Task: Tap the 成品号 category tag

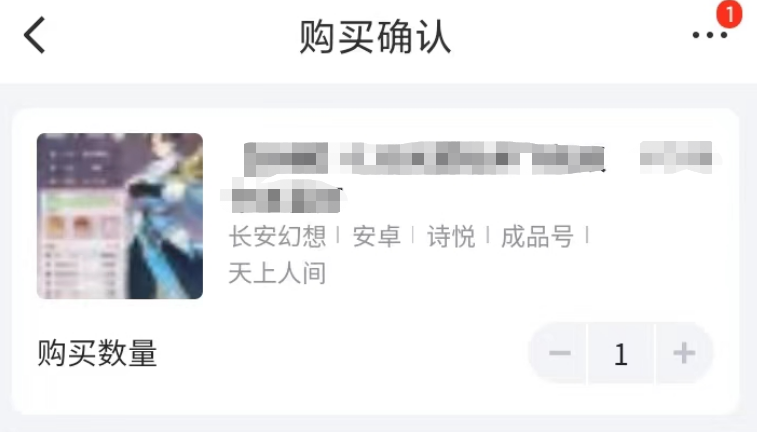Action: pos(537,237)
